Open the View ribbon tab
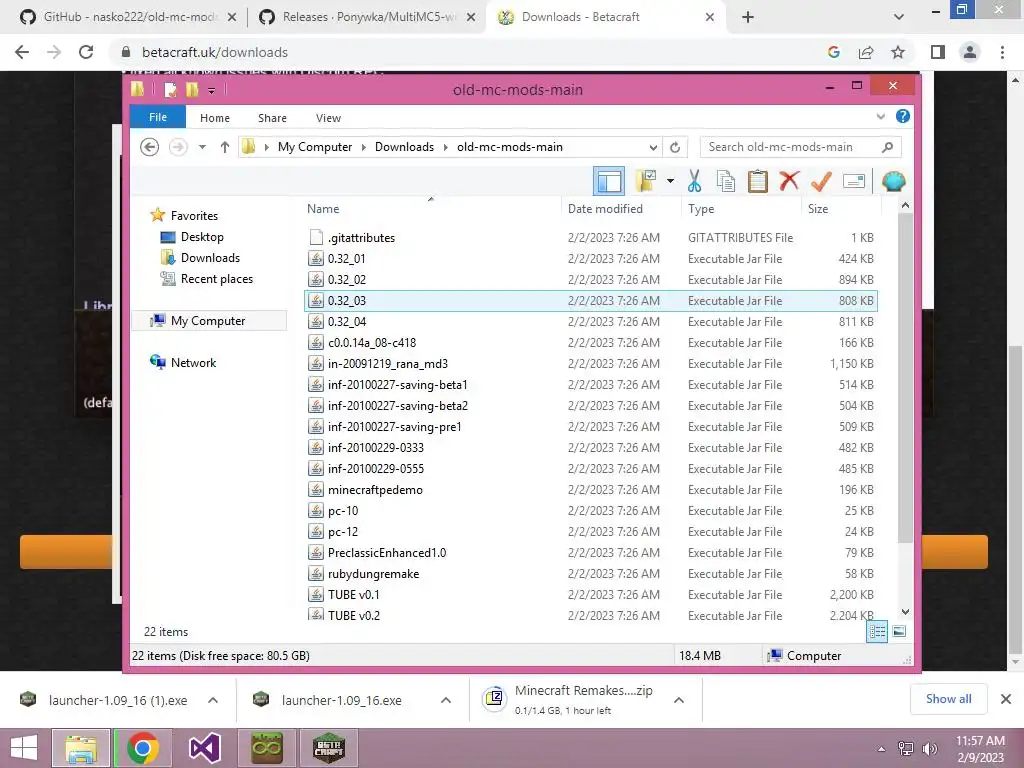 (328, 118)
